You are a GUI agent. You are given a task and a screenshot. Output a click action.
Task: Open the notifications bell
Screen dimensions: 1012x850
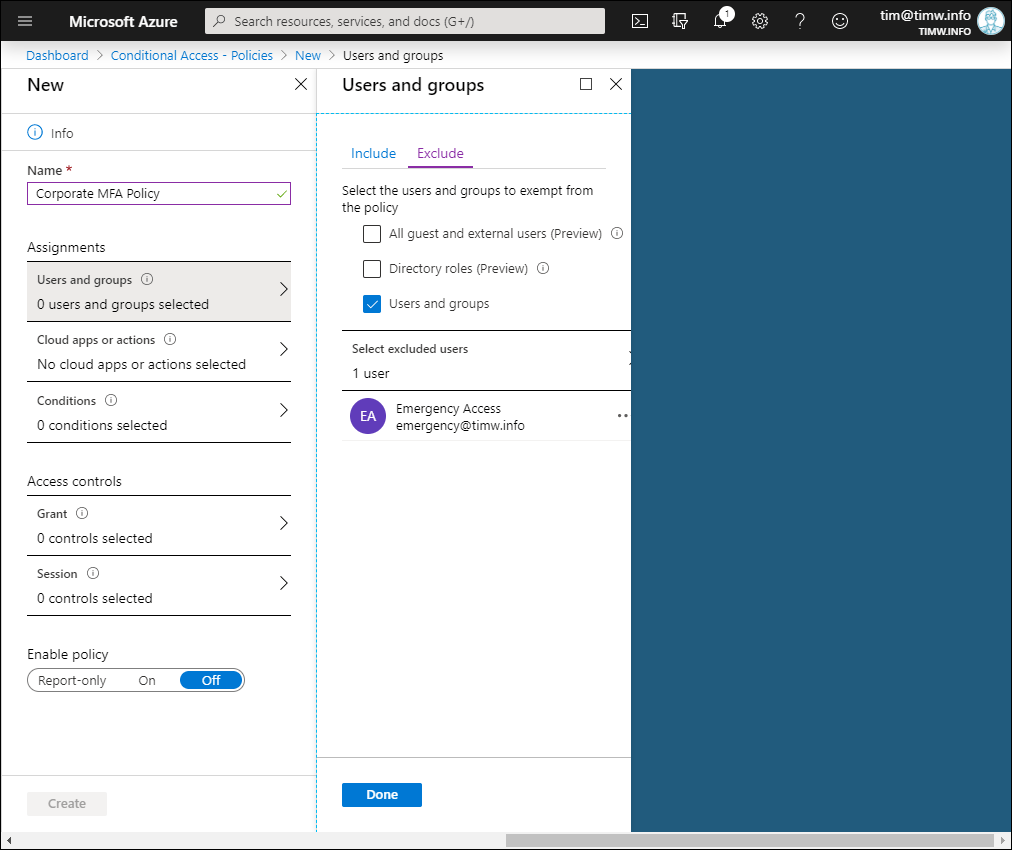(720, 21)
